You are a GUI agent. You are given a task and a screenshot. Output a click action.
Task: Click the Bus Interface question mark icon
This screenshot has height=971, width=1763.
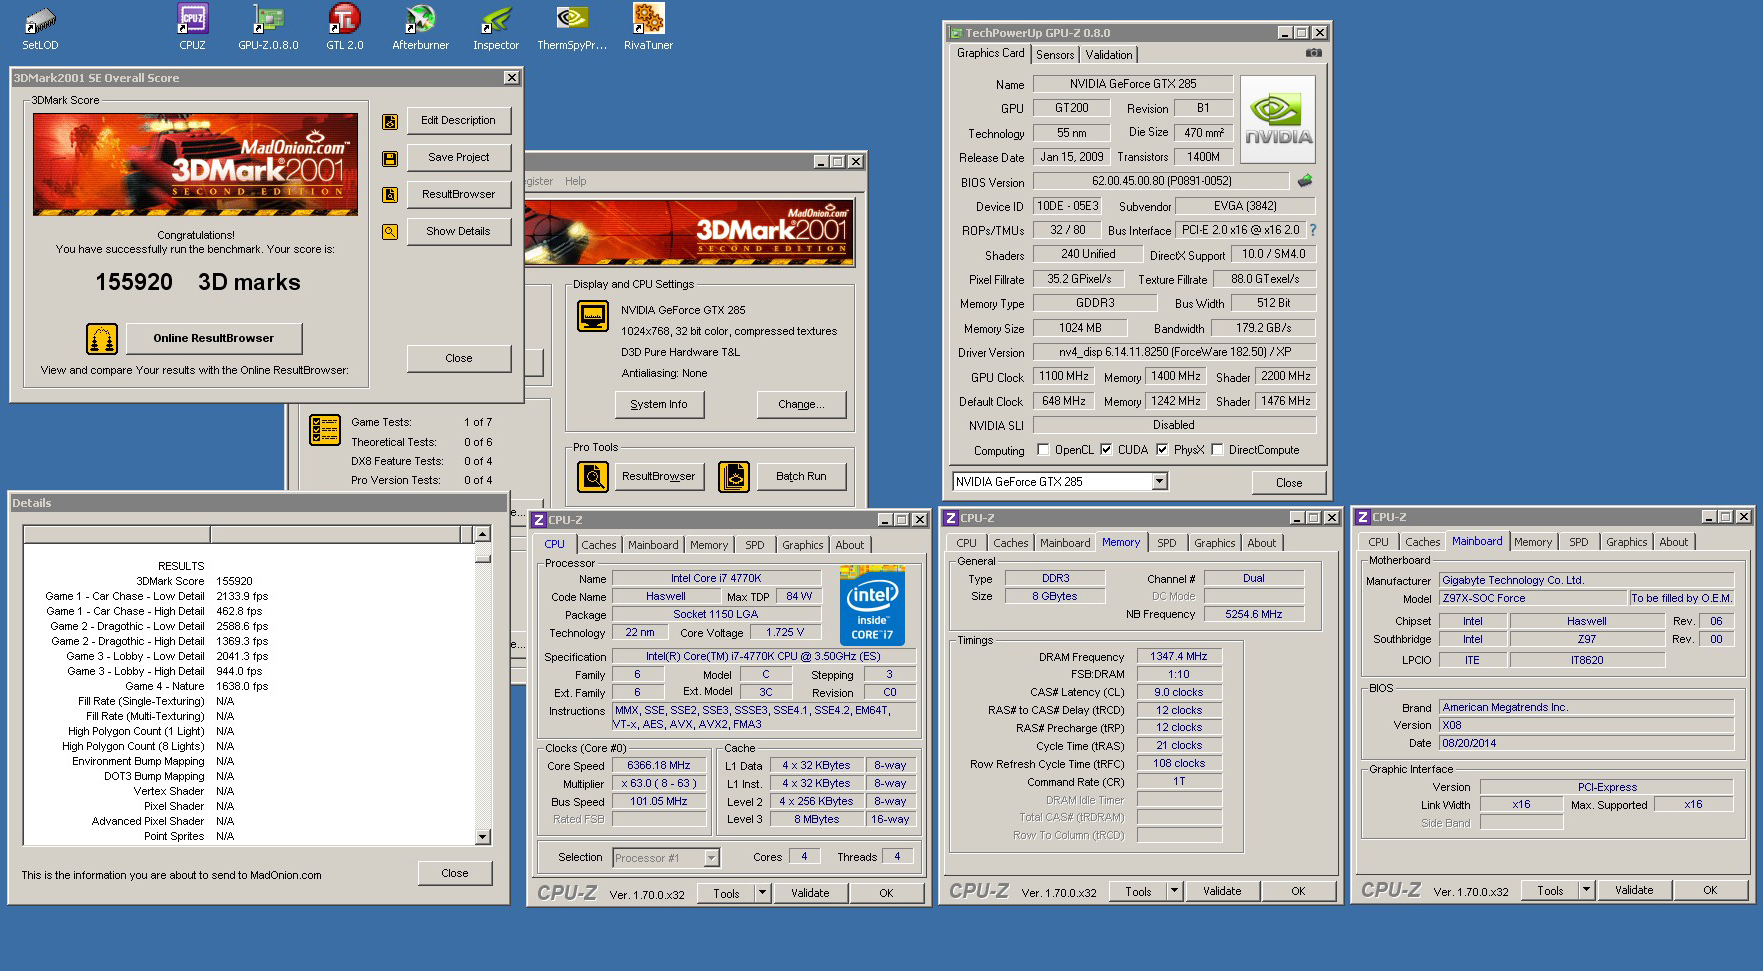(1313, 230)
